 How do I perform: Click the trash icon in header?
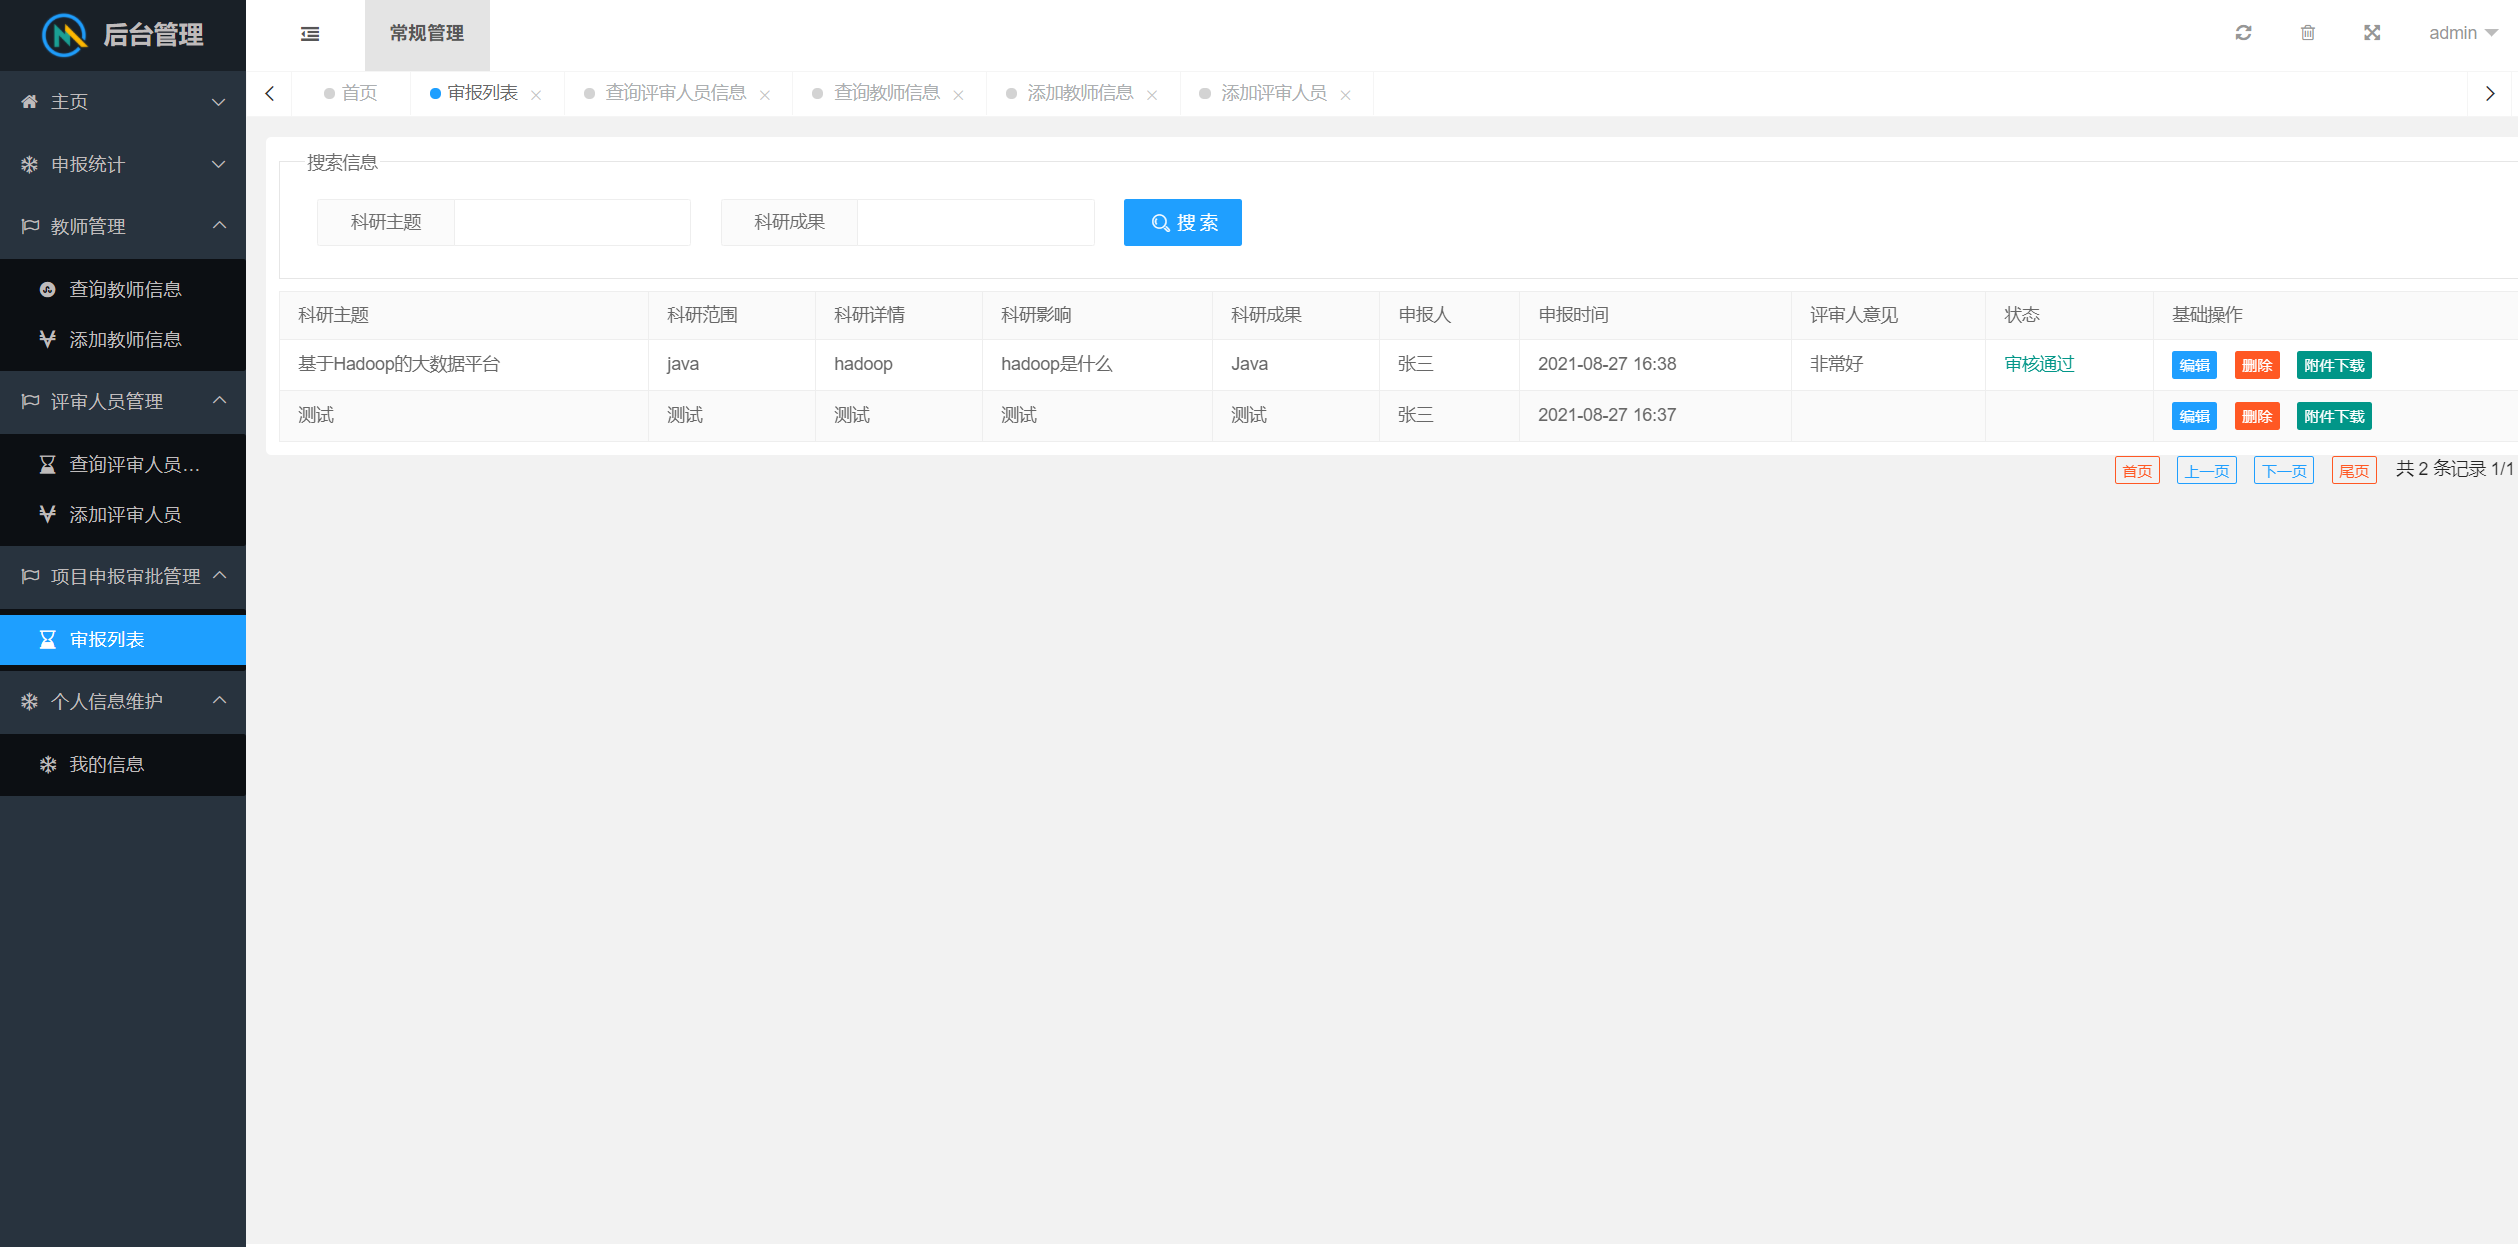click(2307, 33)
